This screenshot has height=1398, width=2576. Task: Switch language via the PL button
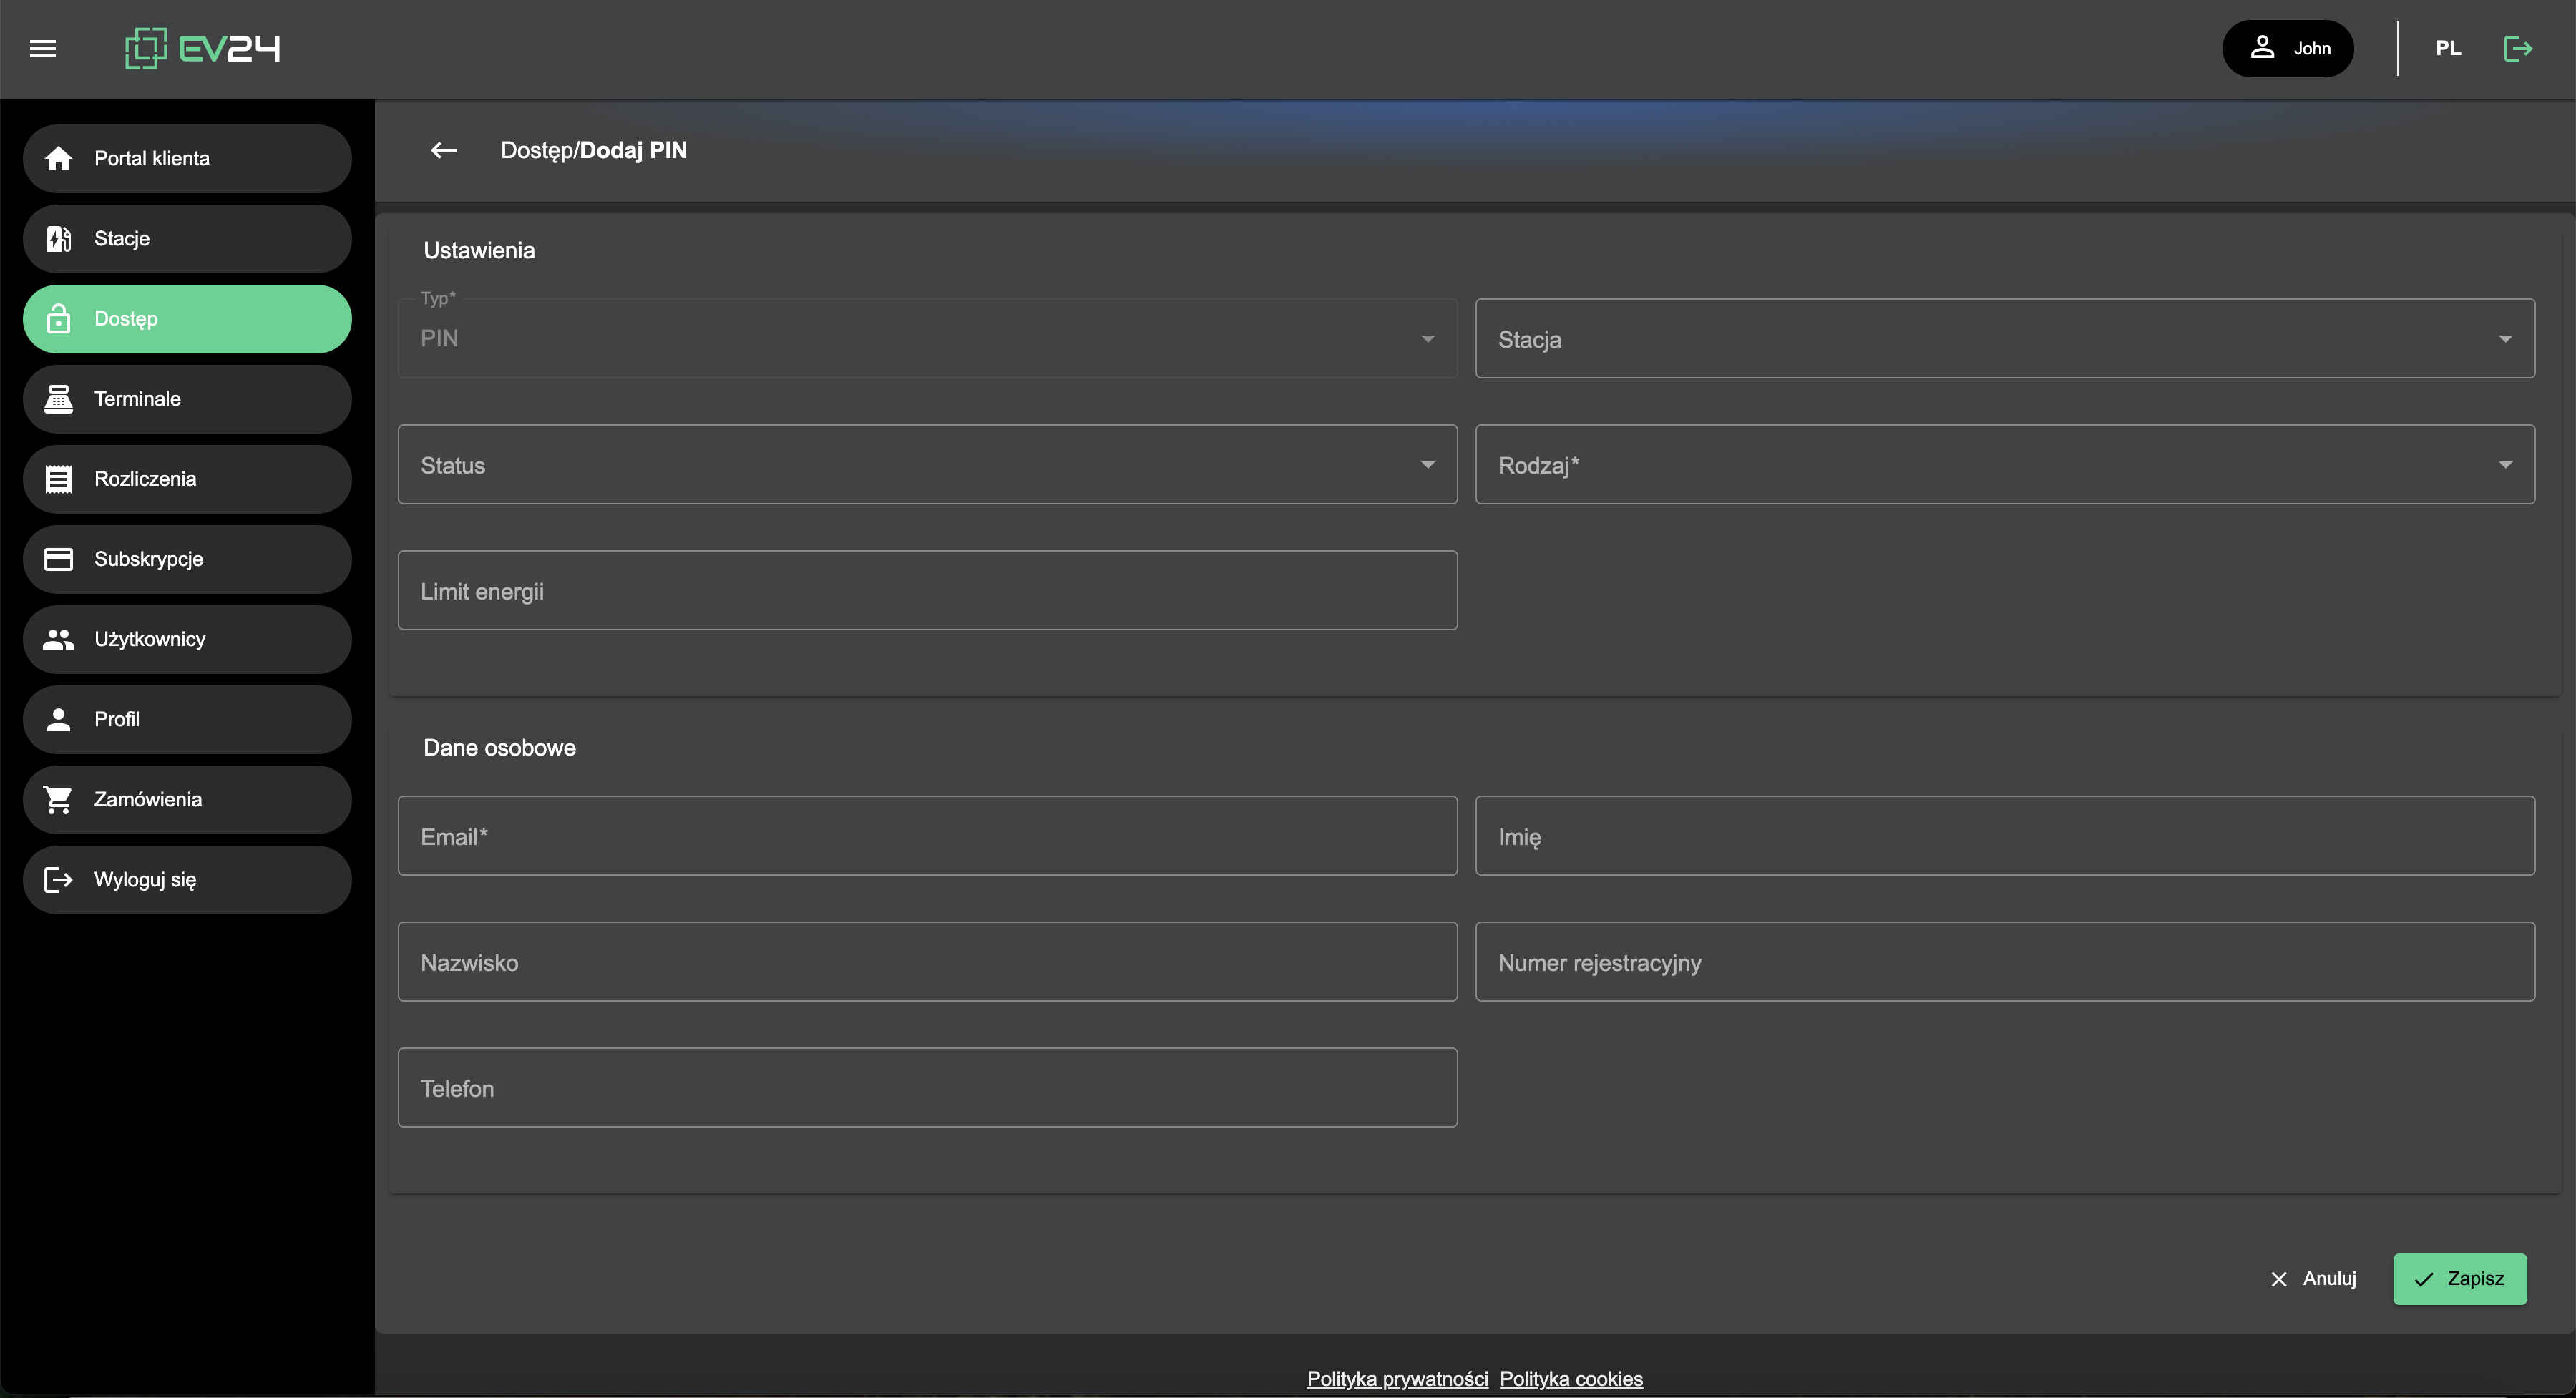coord(2447,48)
